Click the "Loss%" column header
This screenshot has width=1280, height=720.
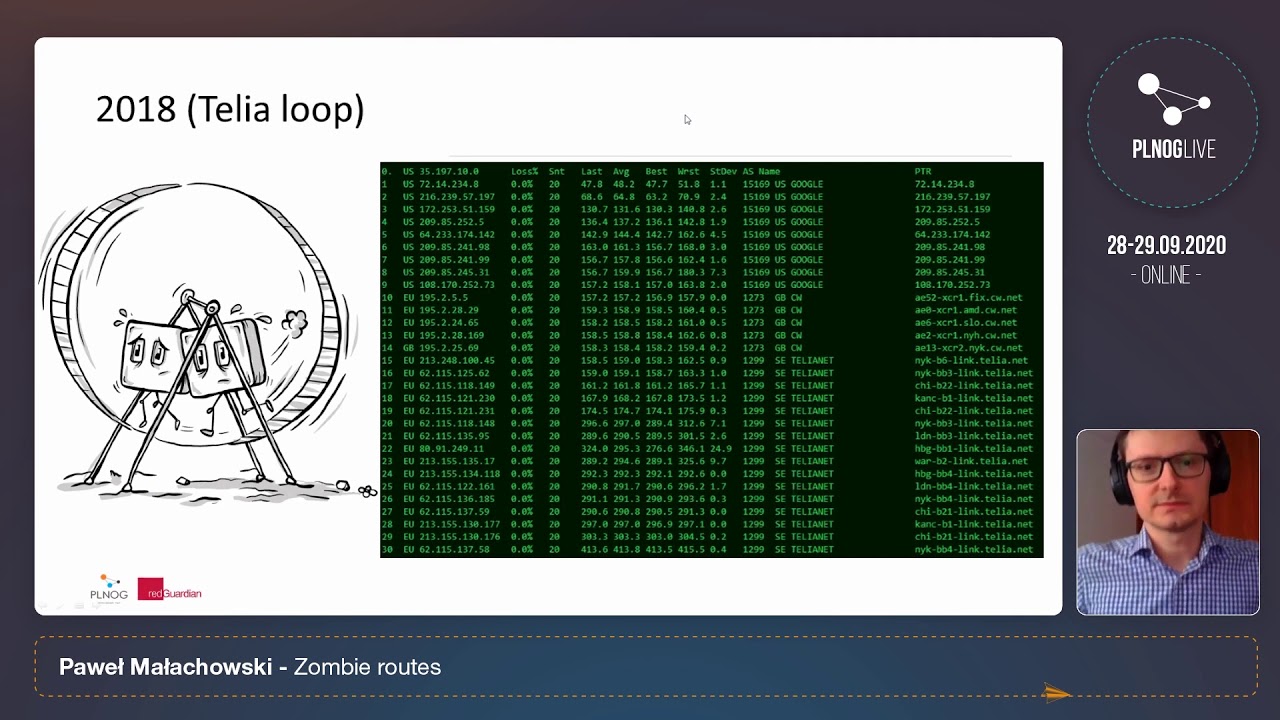click(x=525, y=172)
